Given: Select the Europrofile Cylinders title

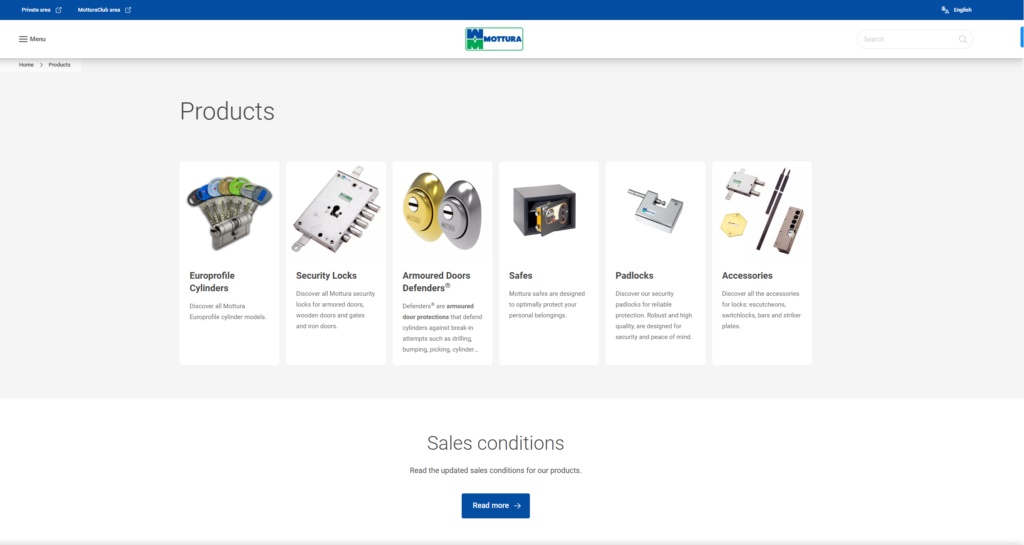Looking at the screenshot, I should pyautogui.click(x=212, y=282).
